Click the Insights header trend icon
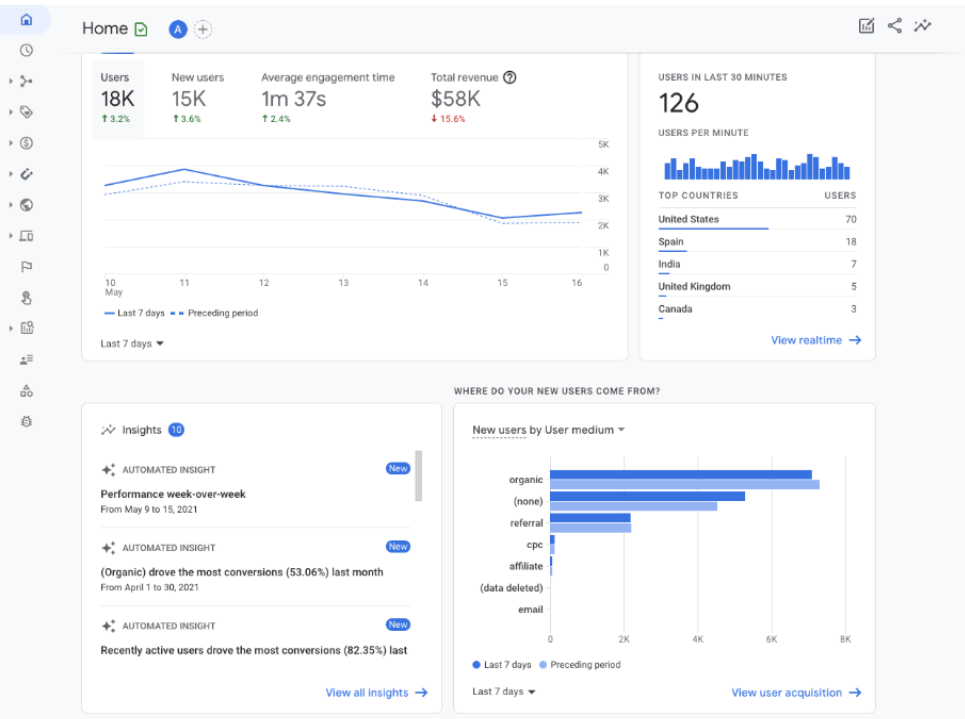 (108, 430)
